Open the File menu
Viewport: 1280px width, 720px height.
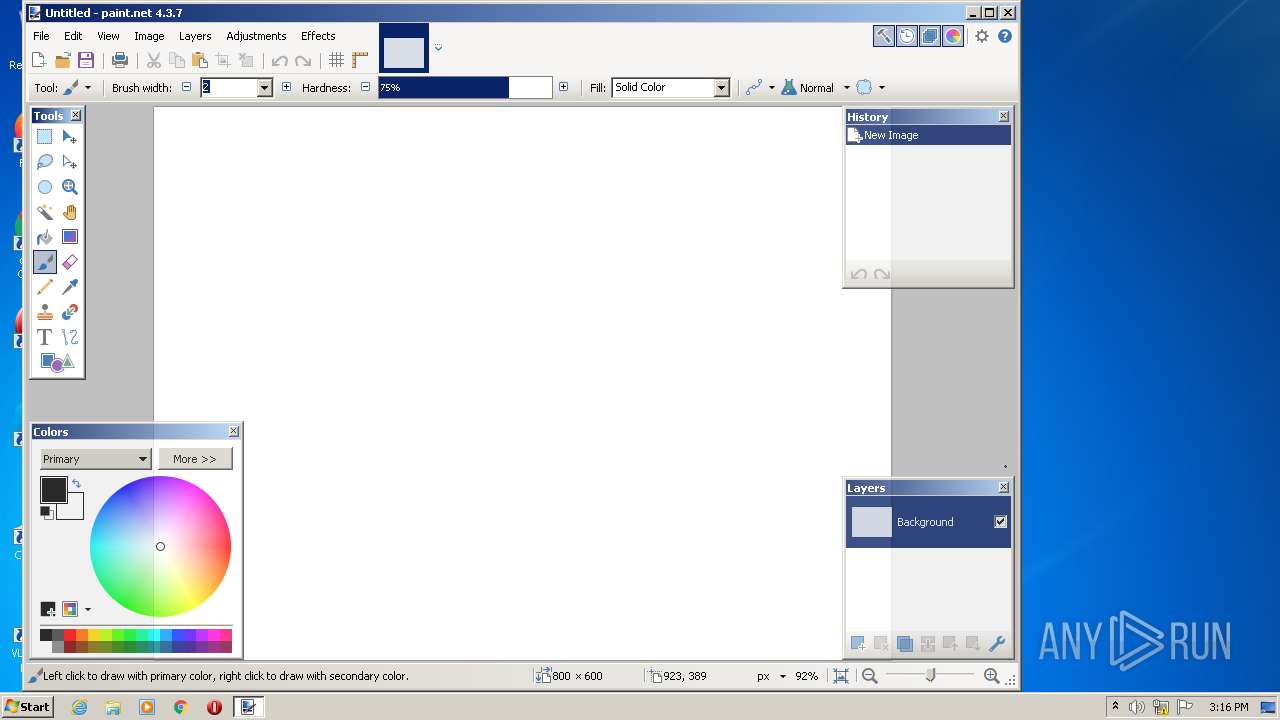point(41,36)
